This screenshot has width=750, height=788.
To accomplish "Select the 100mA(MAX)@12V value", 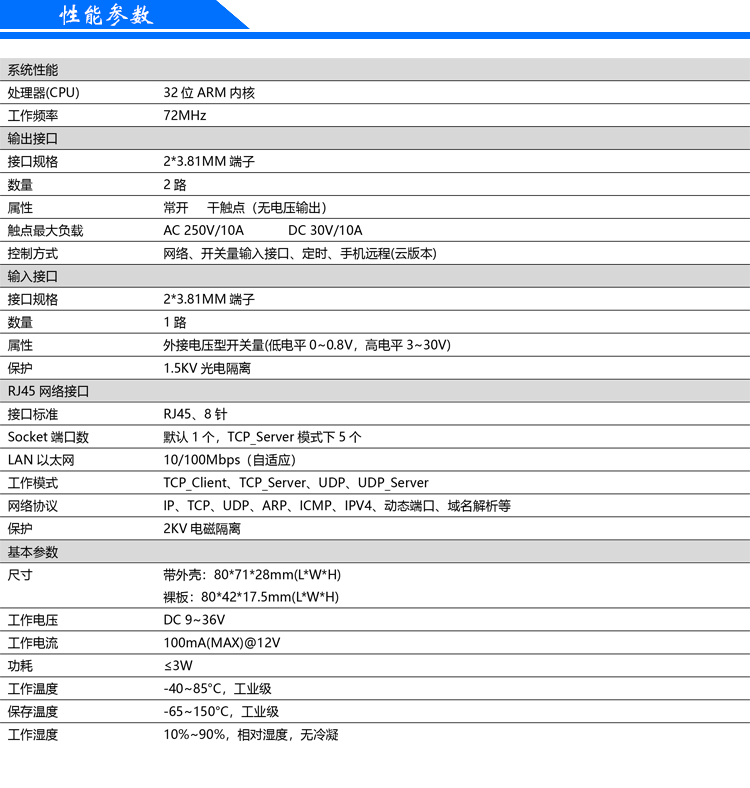I will click(222, 644).
